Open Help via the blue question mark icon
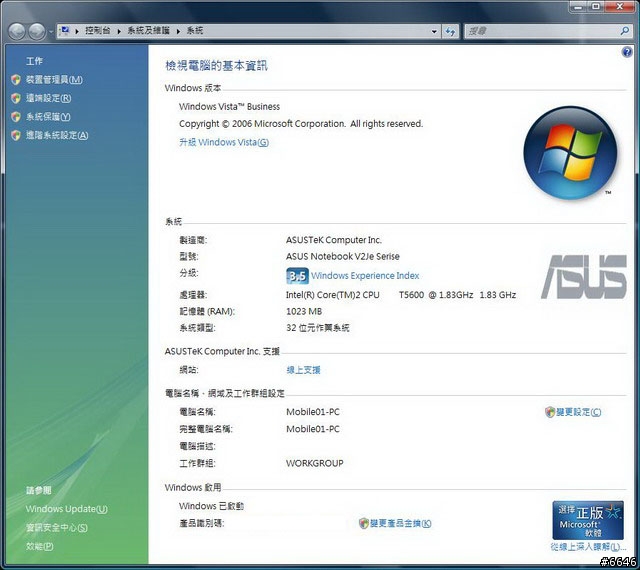Screen dimensions: 640x570 (x=627, y=52)
